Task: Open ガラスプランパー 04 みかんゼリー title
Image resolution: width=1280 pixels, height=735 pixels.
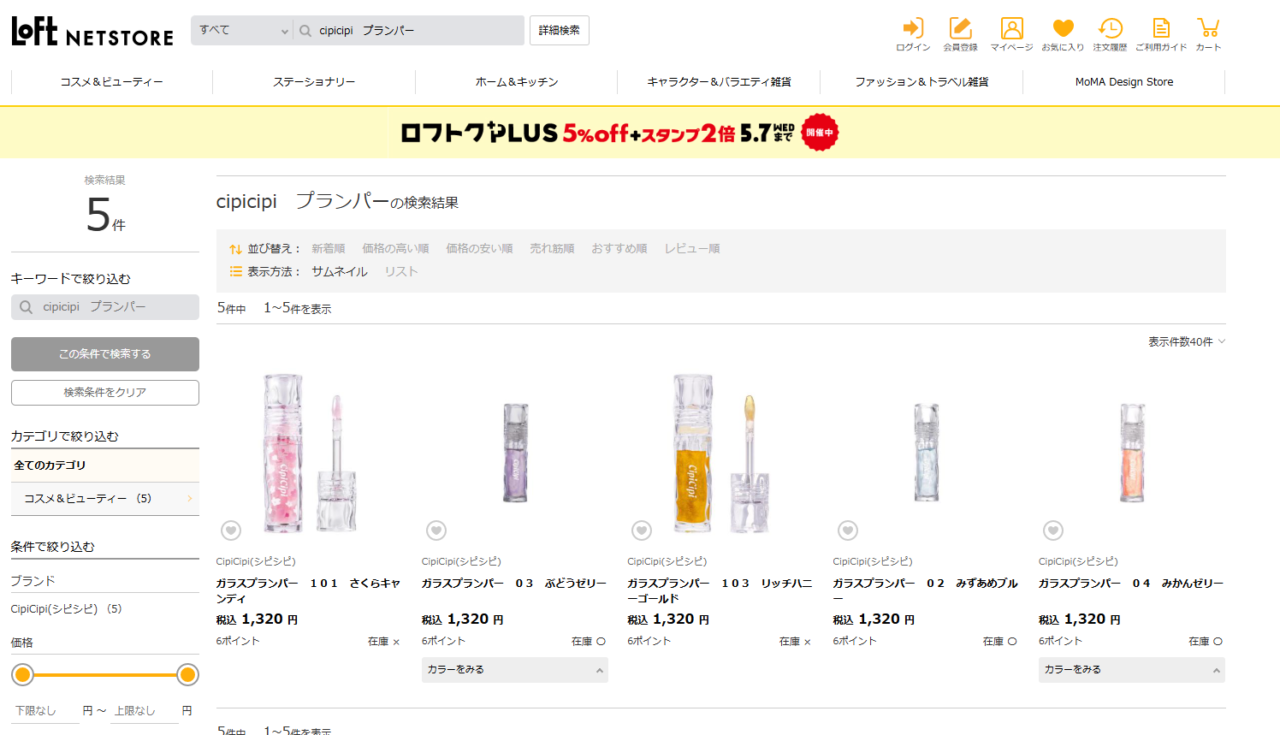Action: click(1131, 583)
